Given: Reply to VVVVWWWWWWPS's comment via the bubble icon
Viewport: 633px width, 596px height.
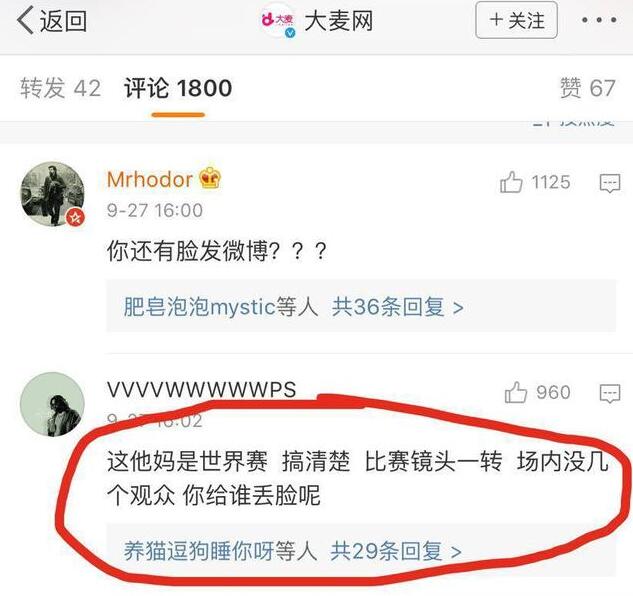Looking at the screenshot, I should 610,393.
